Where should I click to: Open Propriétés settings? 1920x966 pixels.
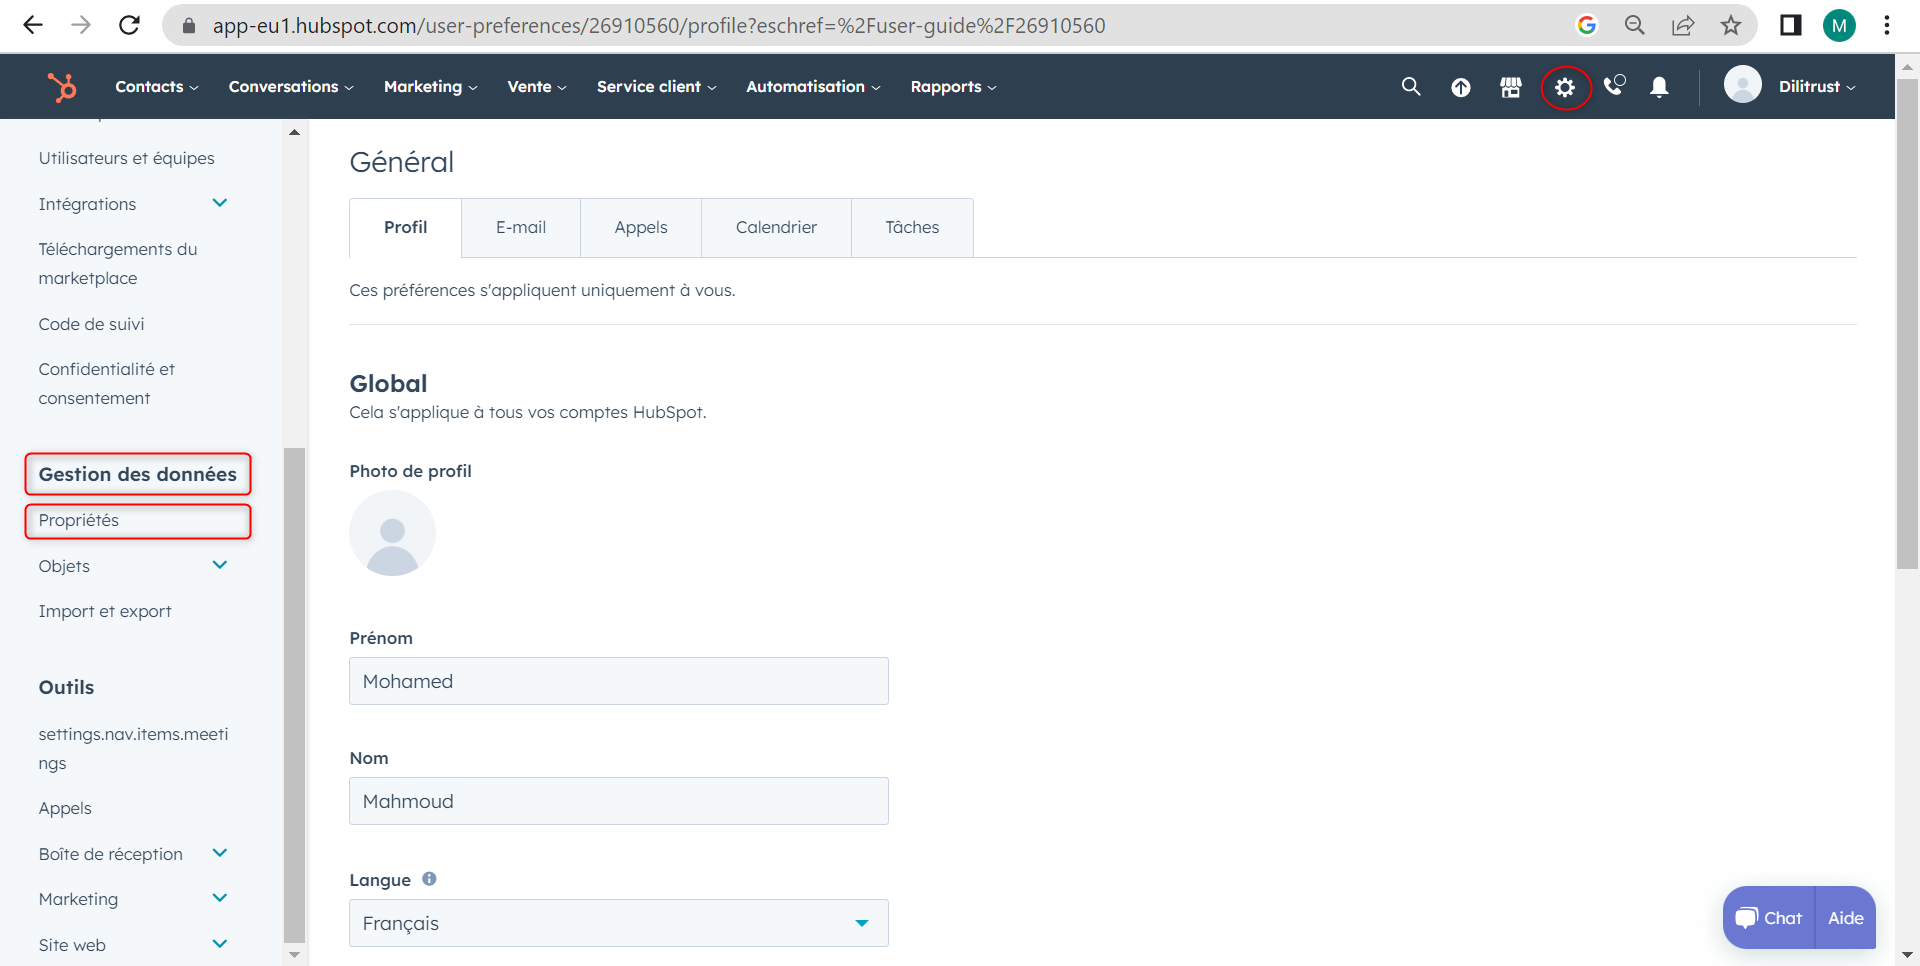click(x=78, y=520)
